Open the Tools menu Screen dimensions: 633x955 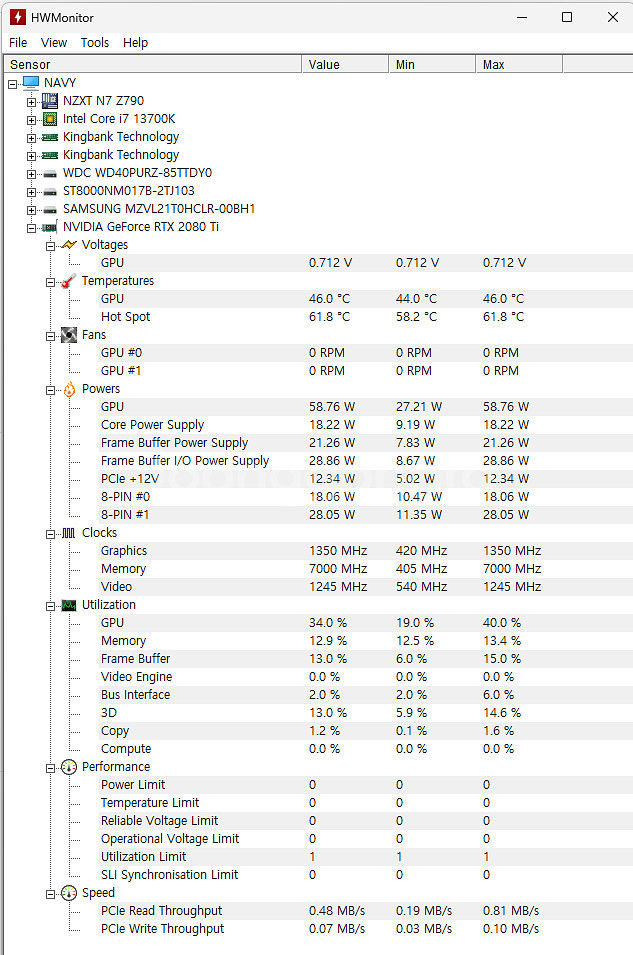[95, 42]
